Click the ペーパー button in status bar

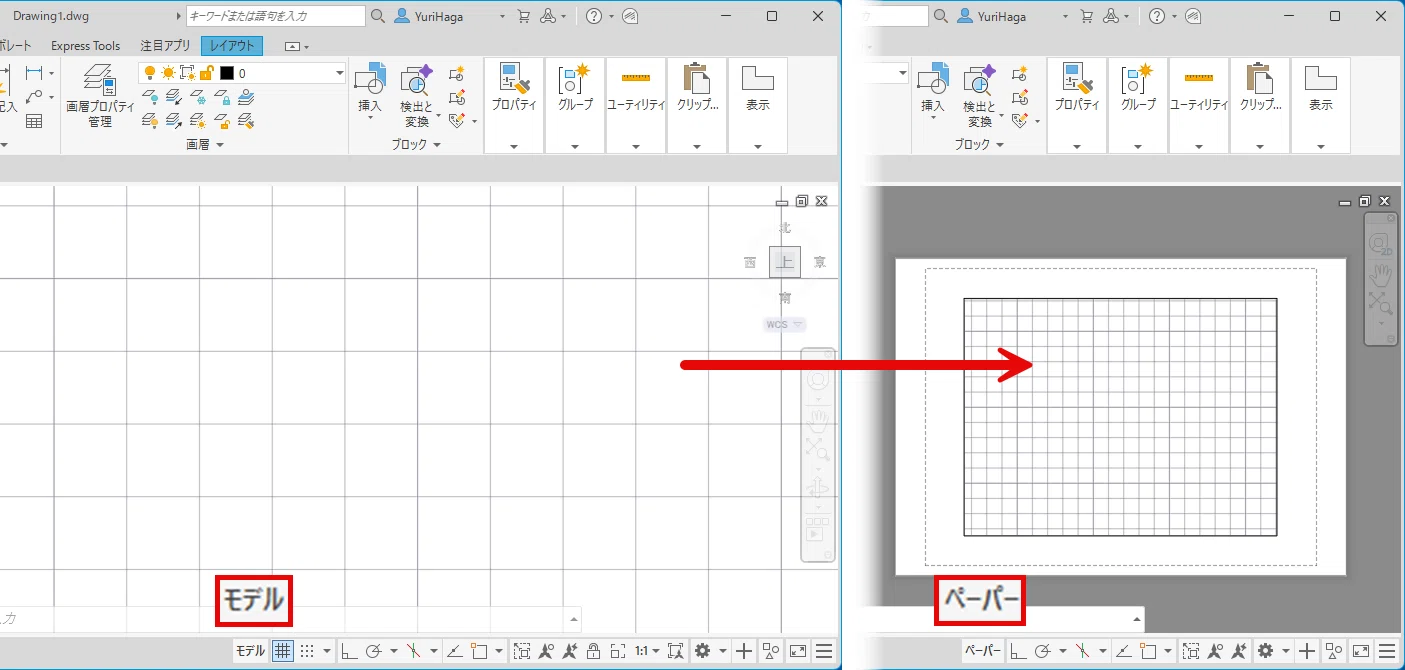coord(983,651)
